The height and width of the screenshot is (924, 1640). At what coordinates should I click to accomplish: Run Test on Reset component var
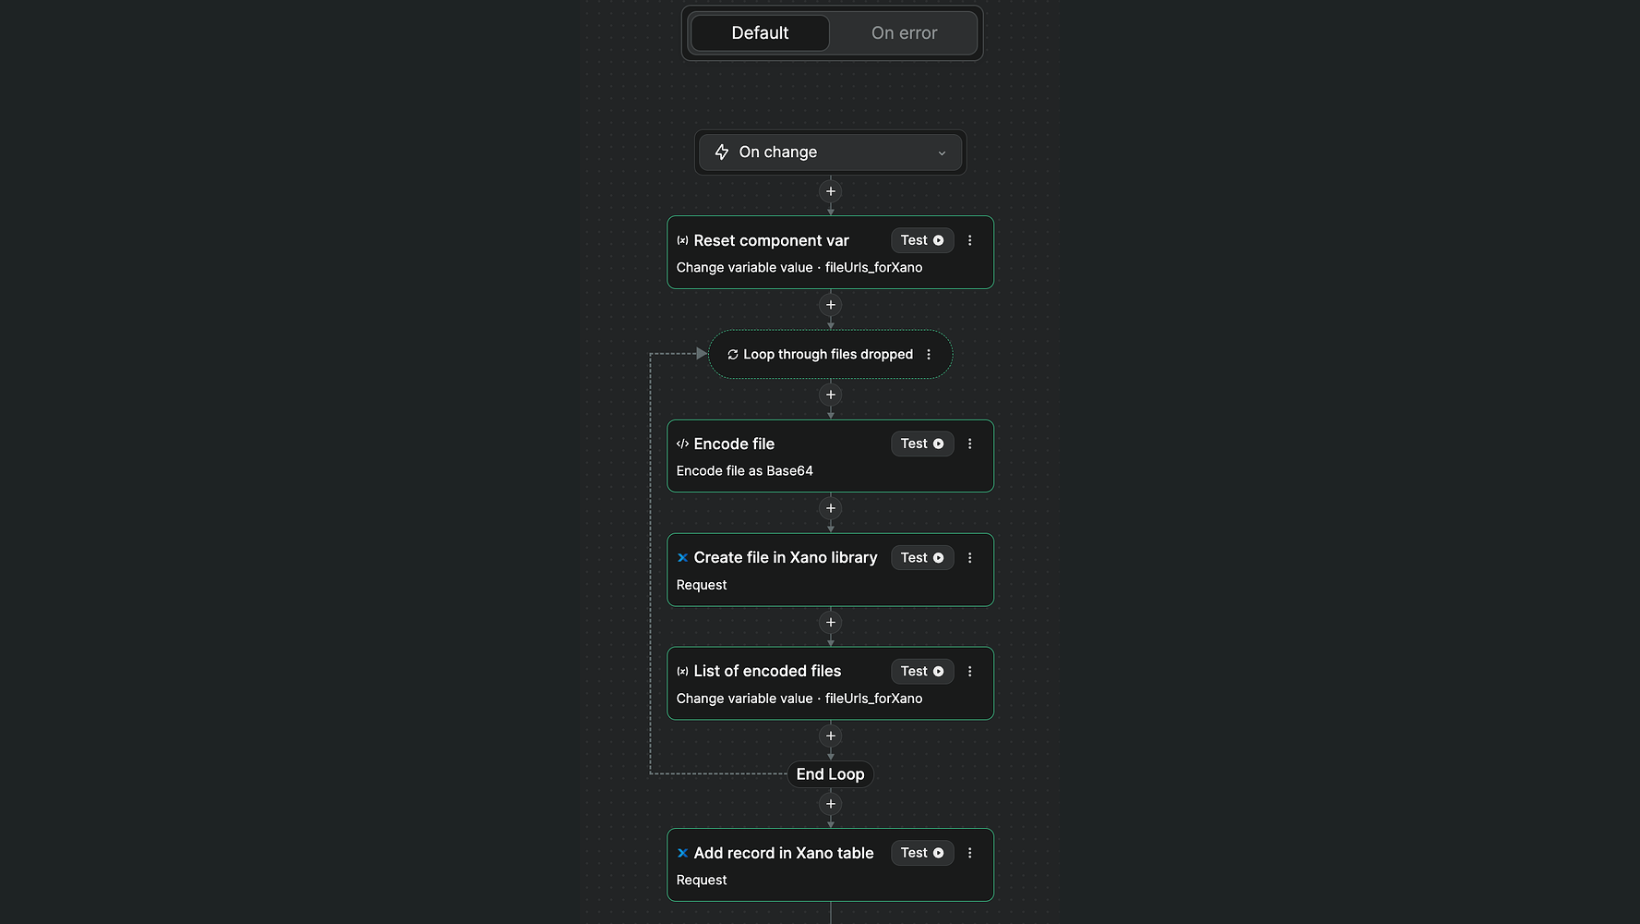pyautogui.click(x=921, y=240)
